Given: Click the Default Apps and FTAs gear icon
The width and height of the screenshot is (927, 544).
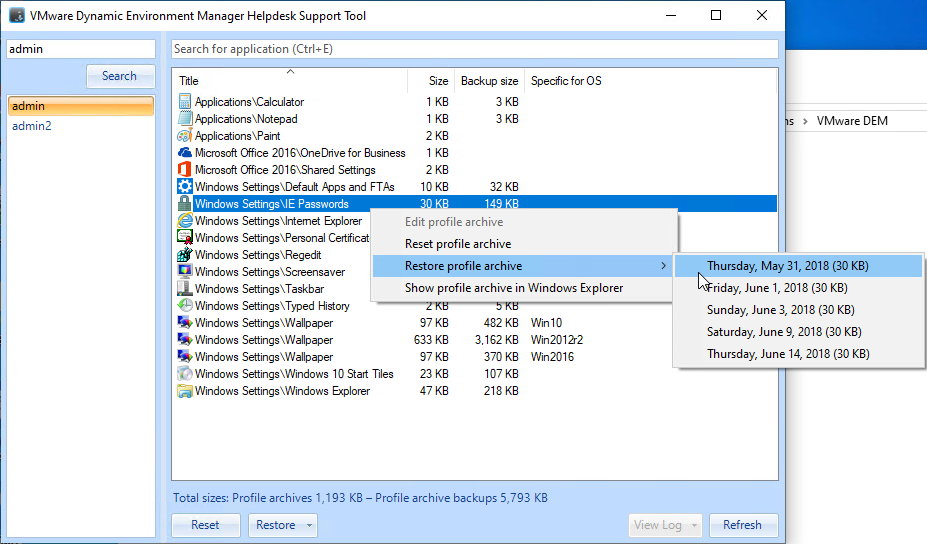Looking at the screenshot, I should coord(184,187).
